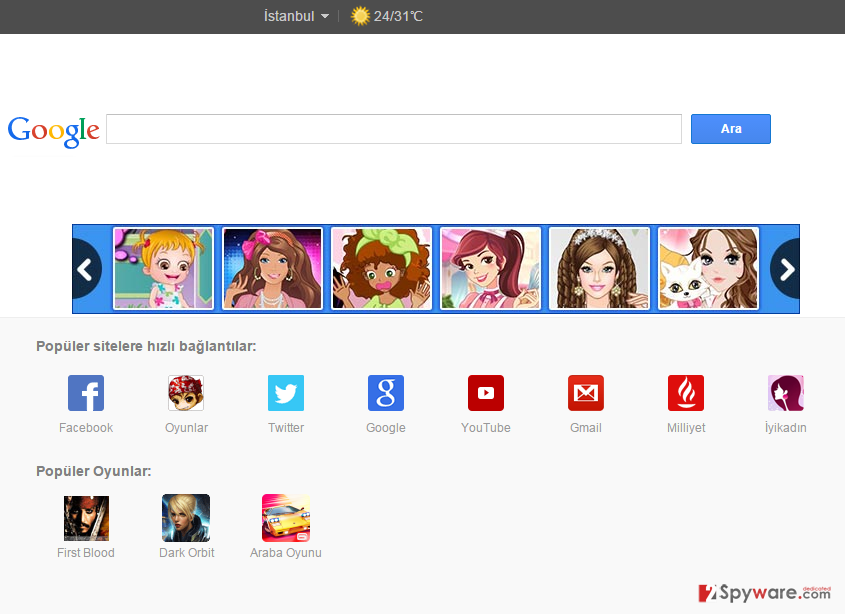Click the First Blood label

tap(86, 553)
